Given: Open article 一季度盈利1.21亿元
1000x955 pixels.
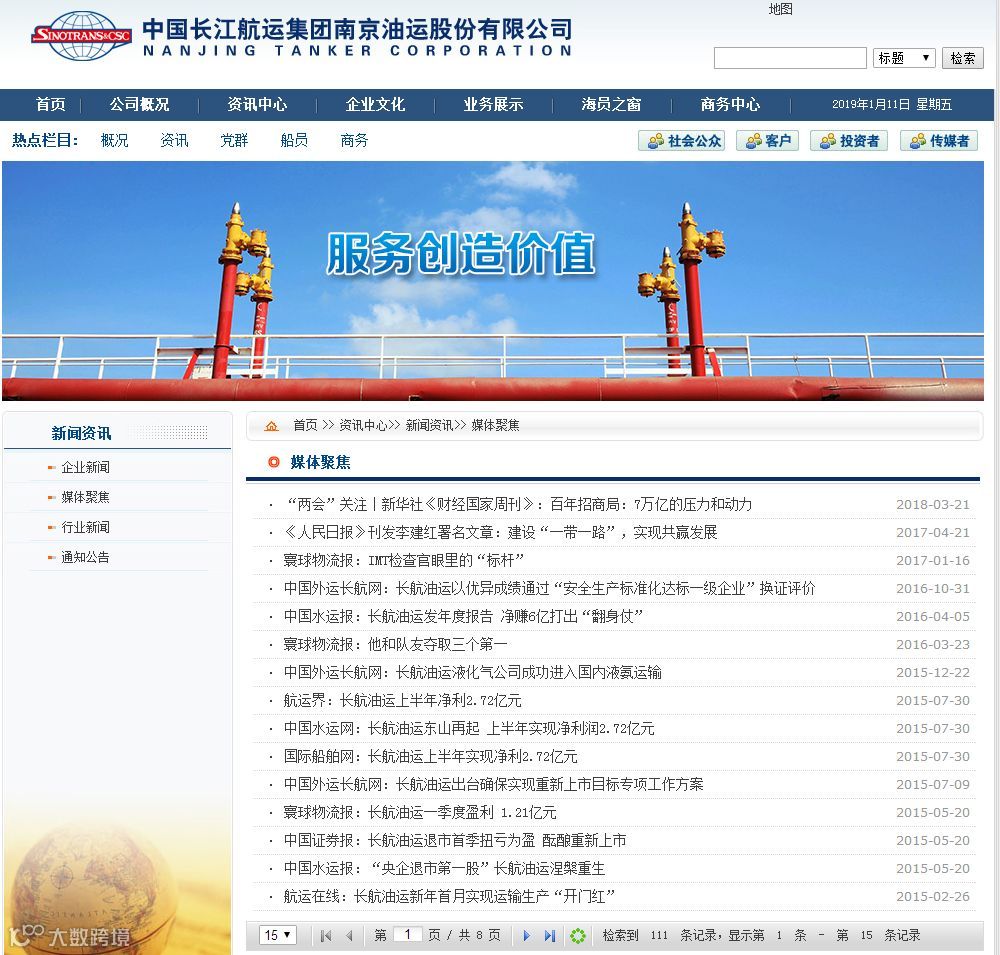Looking at the screenshot, I should click(420, 813).
